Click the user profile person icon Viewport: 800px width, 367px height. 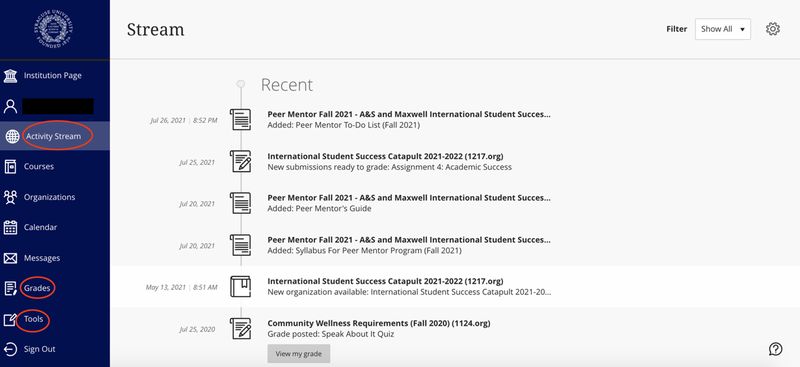tap(10, 106)
